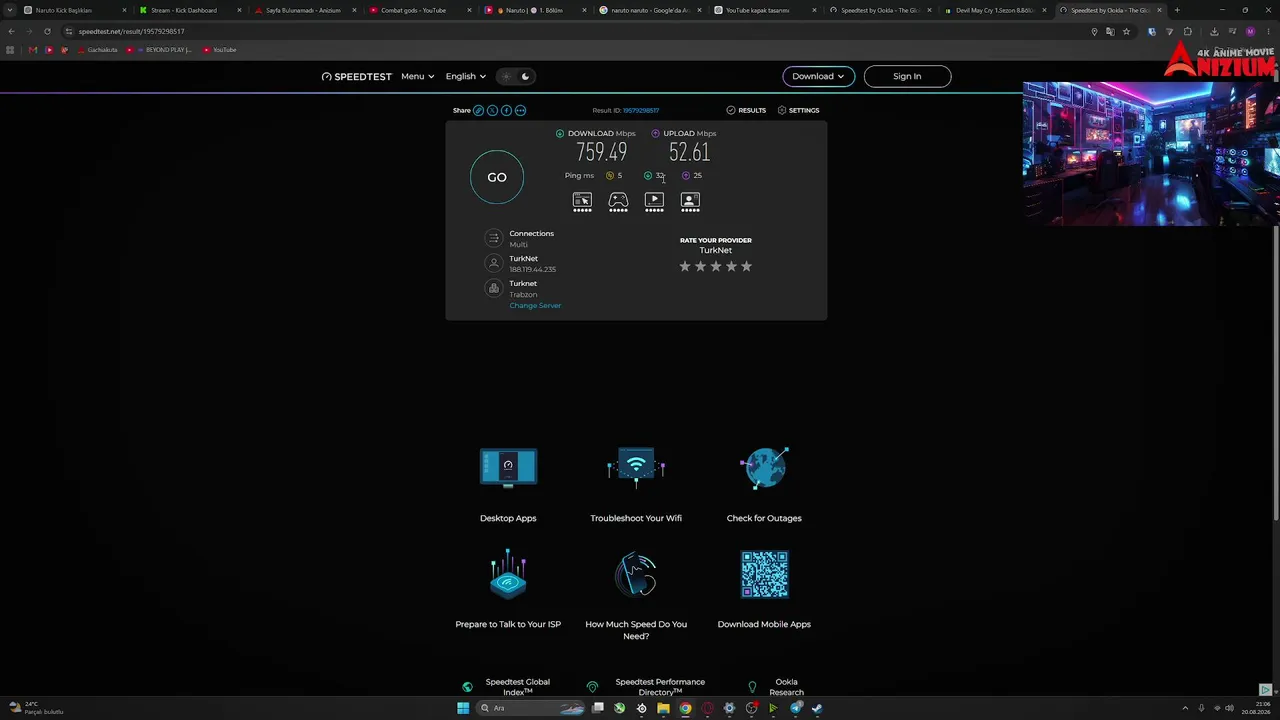Click the page vertical scrollbar

tap(1275, 370)
